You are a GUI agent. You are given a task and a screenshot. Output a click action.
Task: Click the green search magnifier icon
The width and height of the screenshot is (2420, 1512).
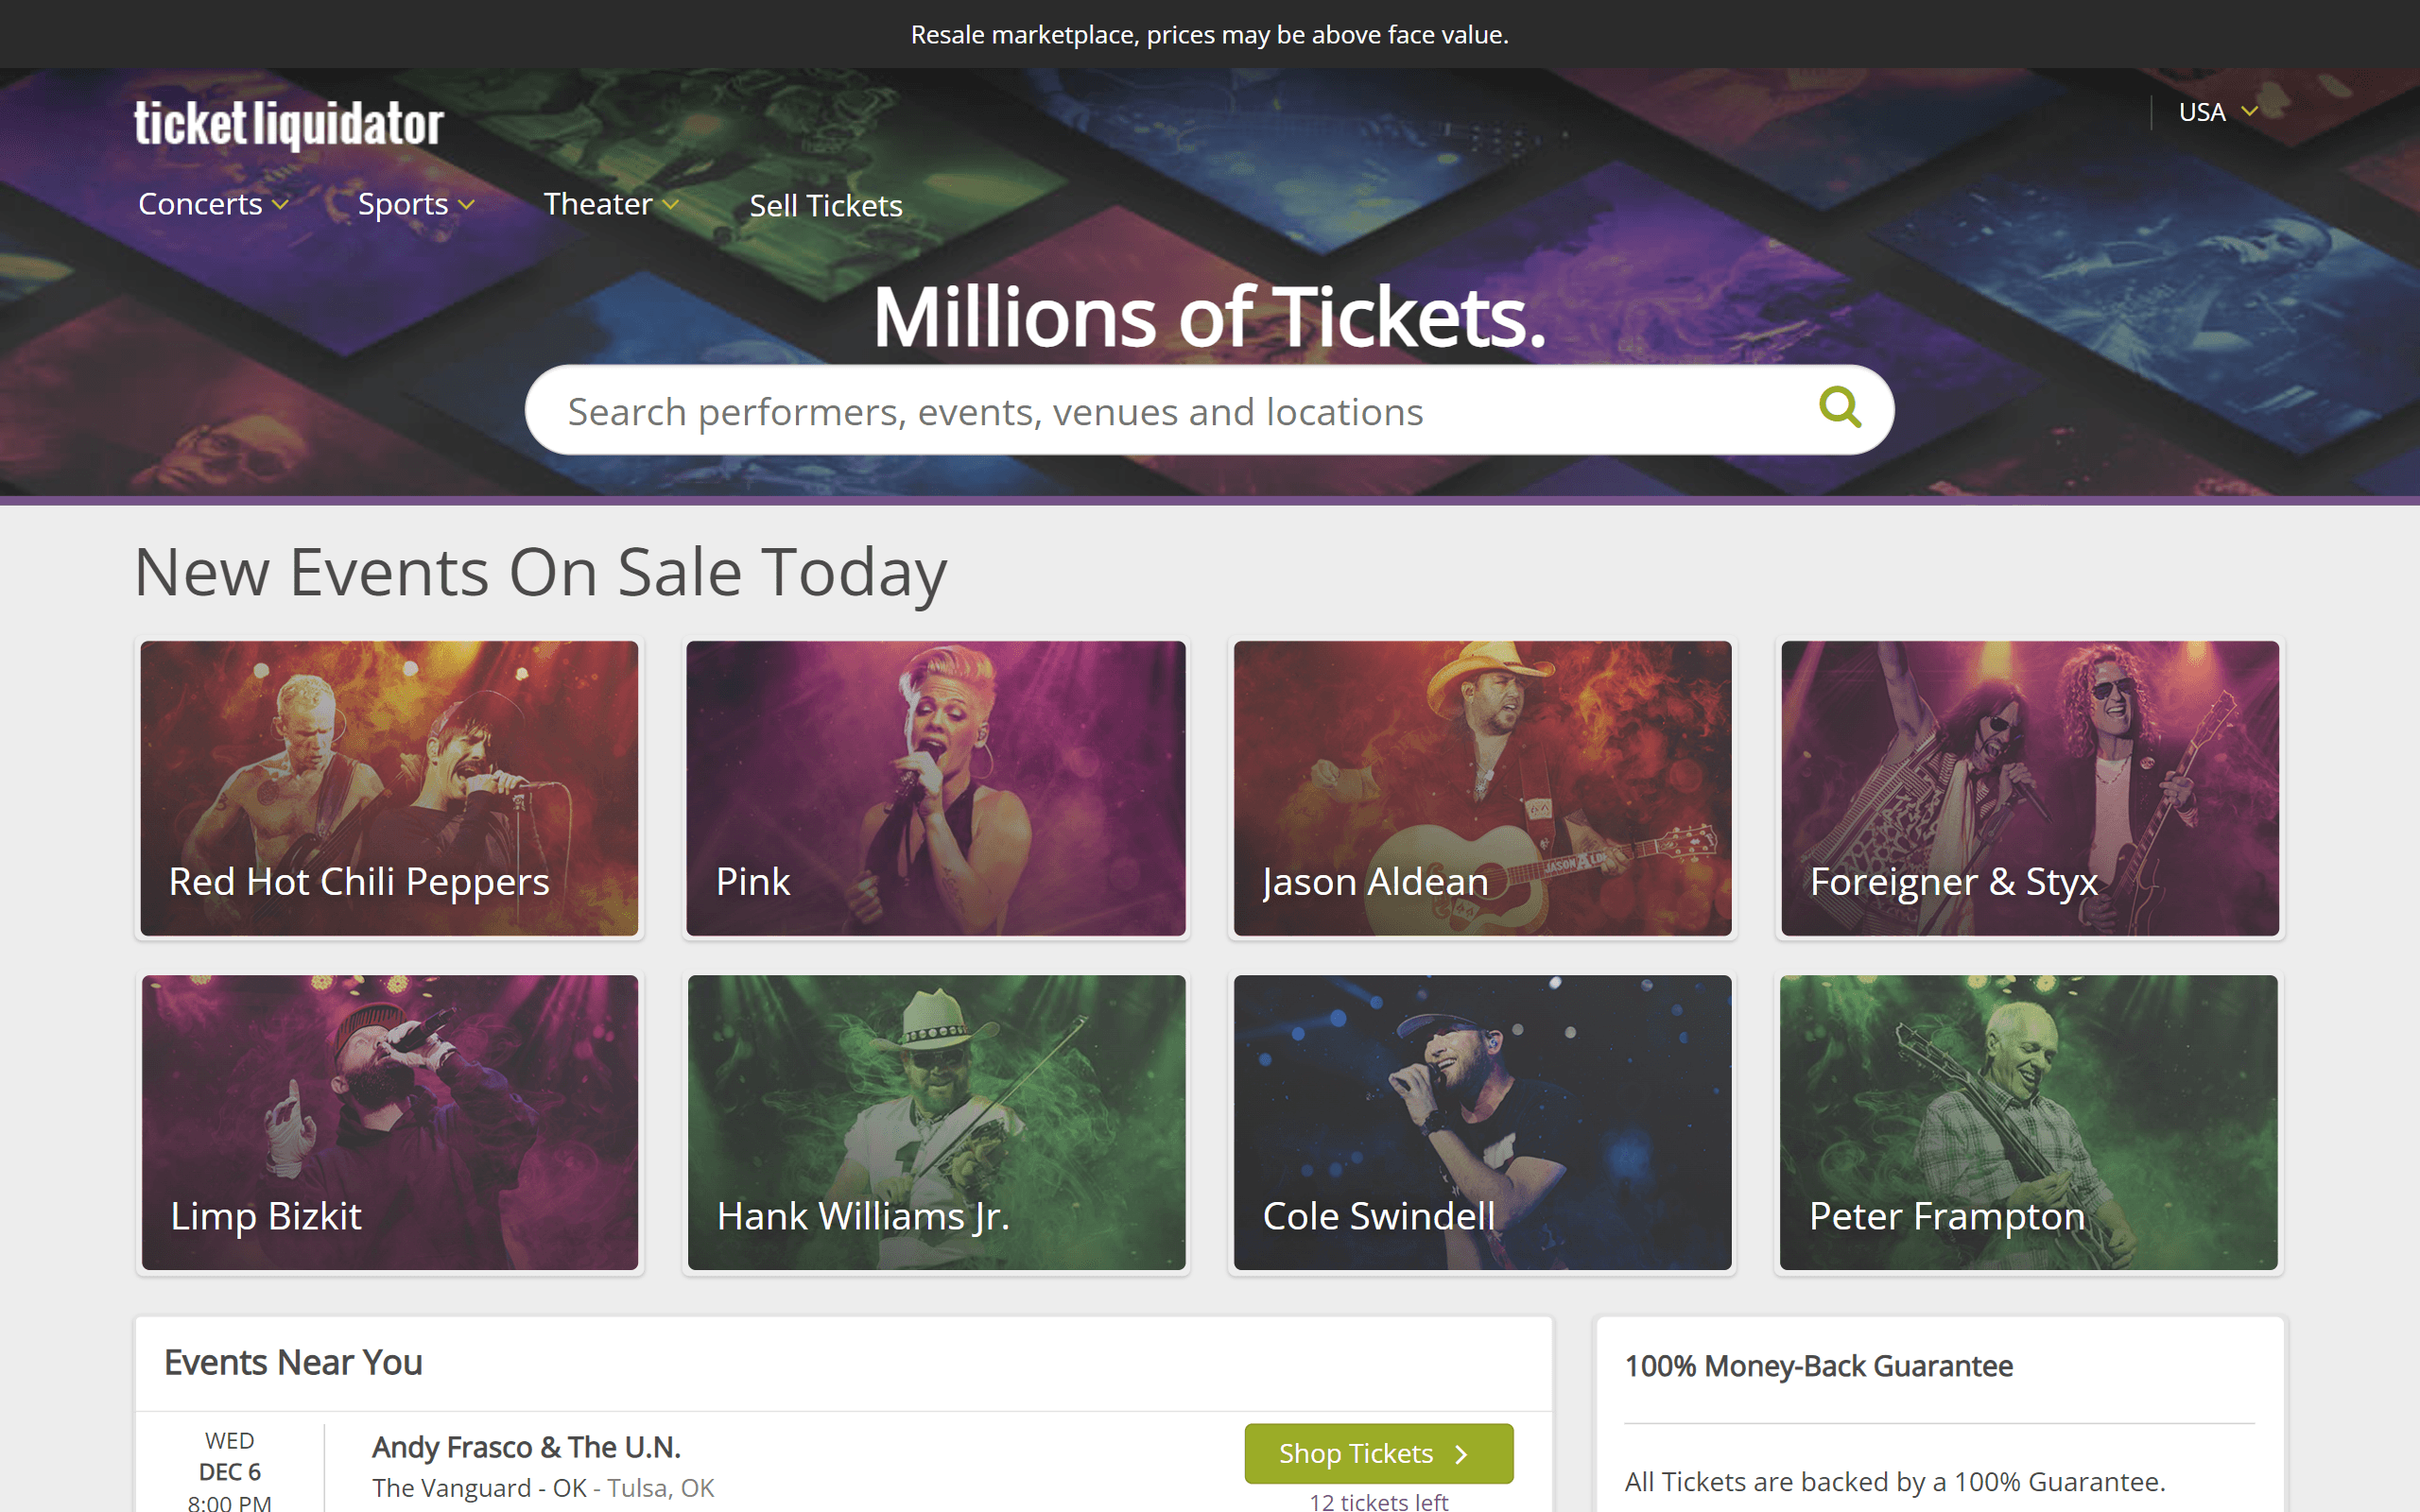pyautogui.click(x=1839, y=408)
